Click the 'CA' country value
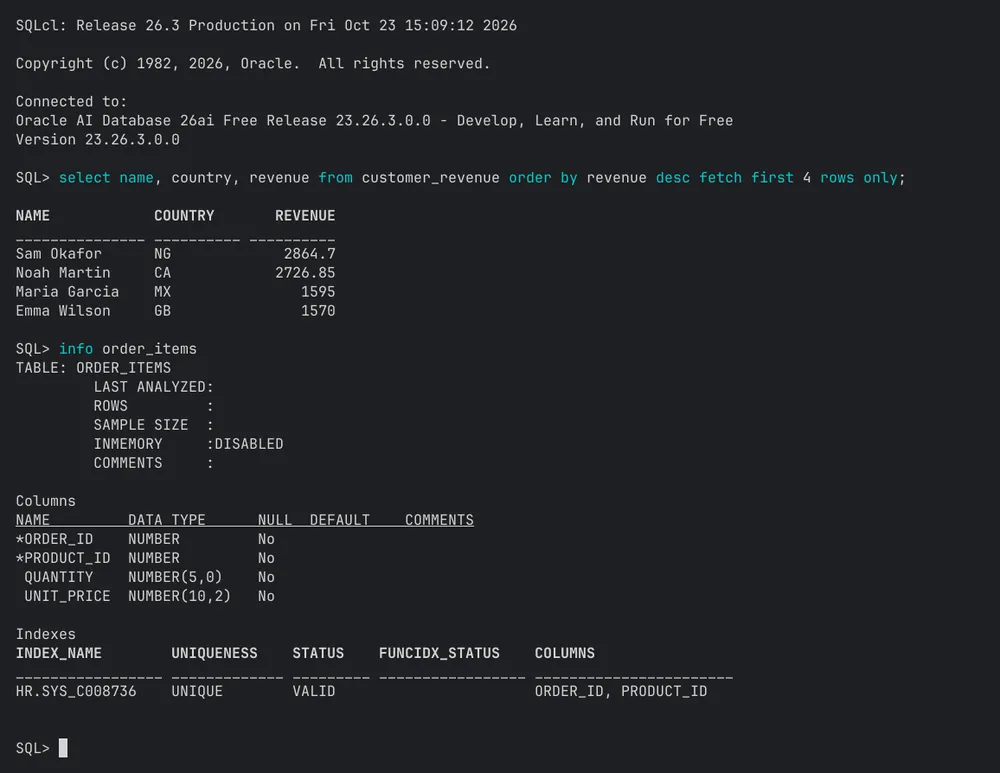 (162, 273)
